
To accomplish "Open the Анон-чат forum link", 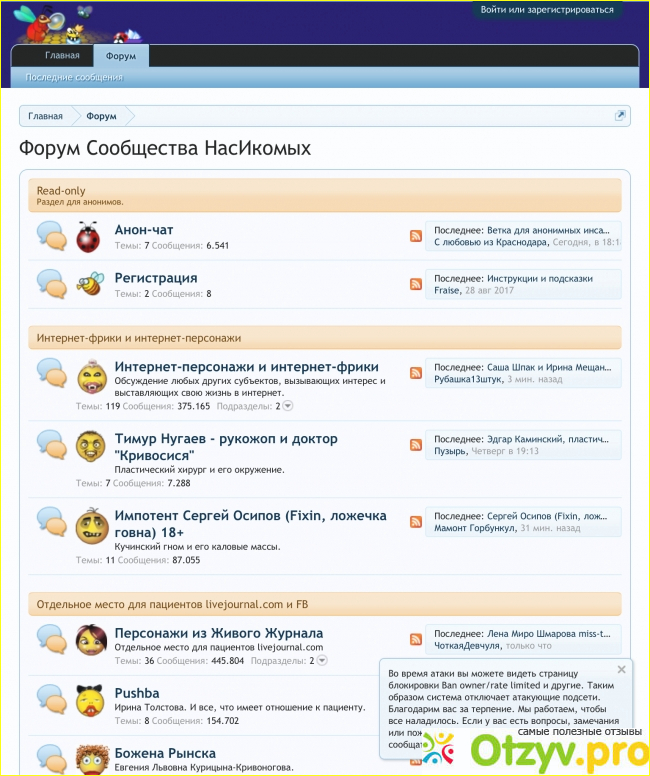I will pos(144,230).
